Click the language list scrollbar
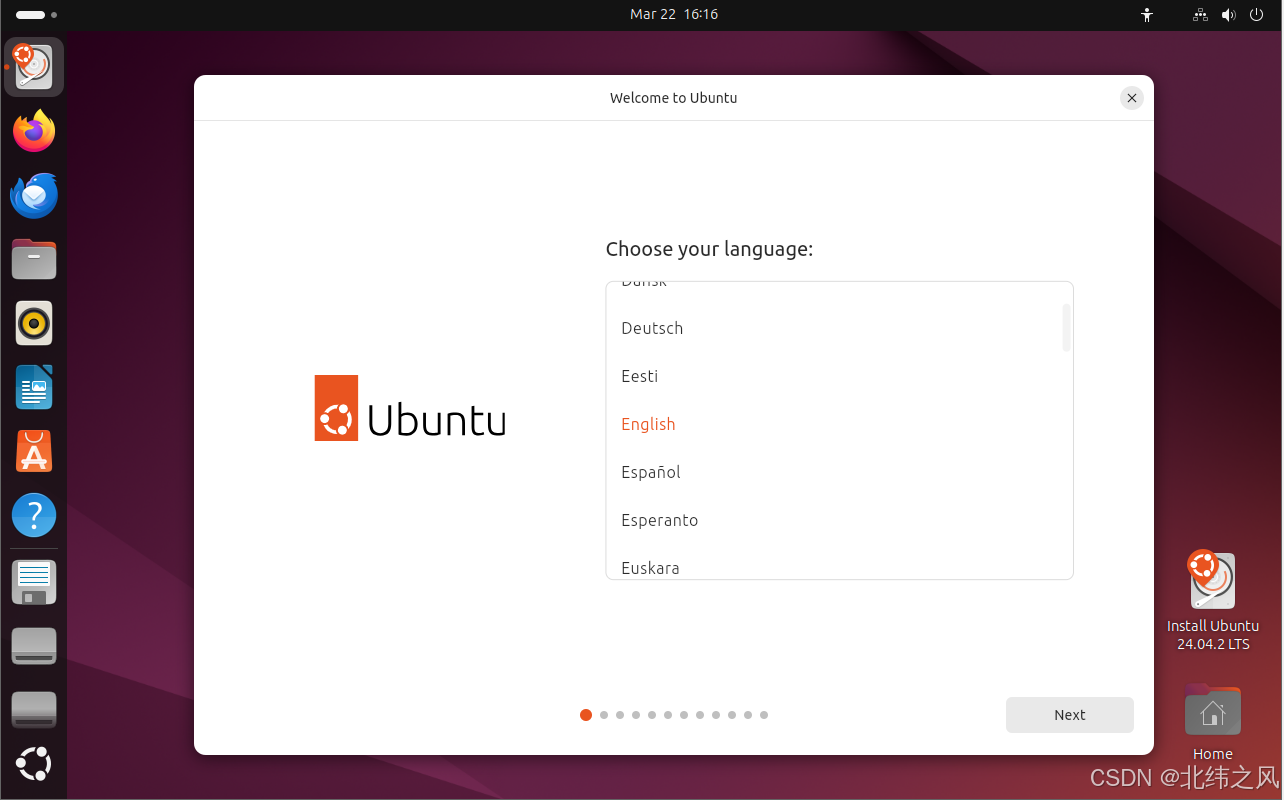This screenshot has height=800, width=1284. [1066, 326]
